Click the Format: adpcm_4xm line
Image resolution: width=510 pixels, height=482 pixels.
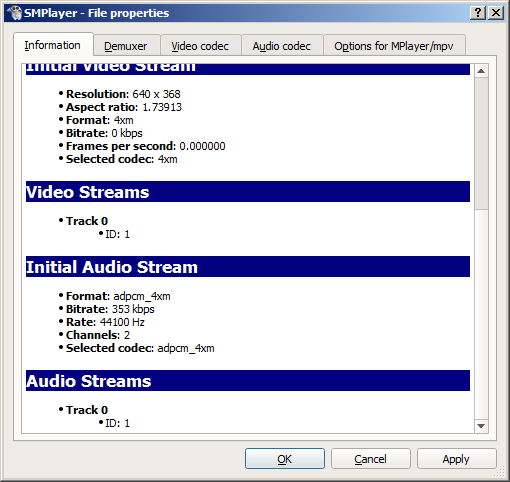(118, 296)
